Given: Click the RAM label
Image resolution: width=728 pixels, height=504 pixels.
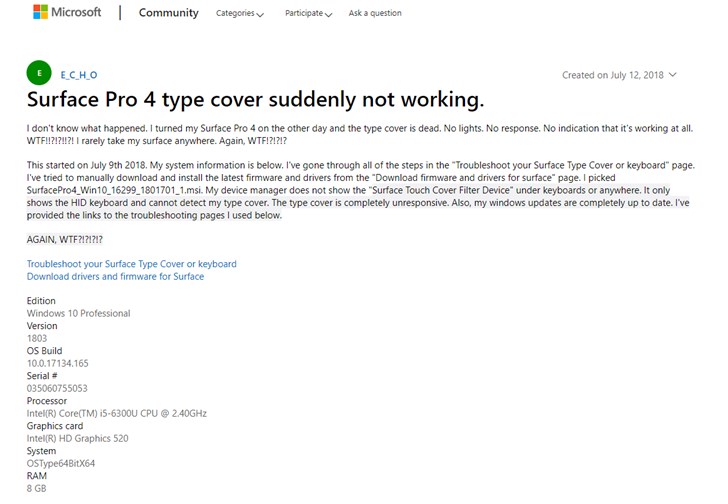Looking at the screenshot, I should tap(37, 476).
